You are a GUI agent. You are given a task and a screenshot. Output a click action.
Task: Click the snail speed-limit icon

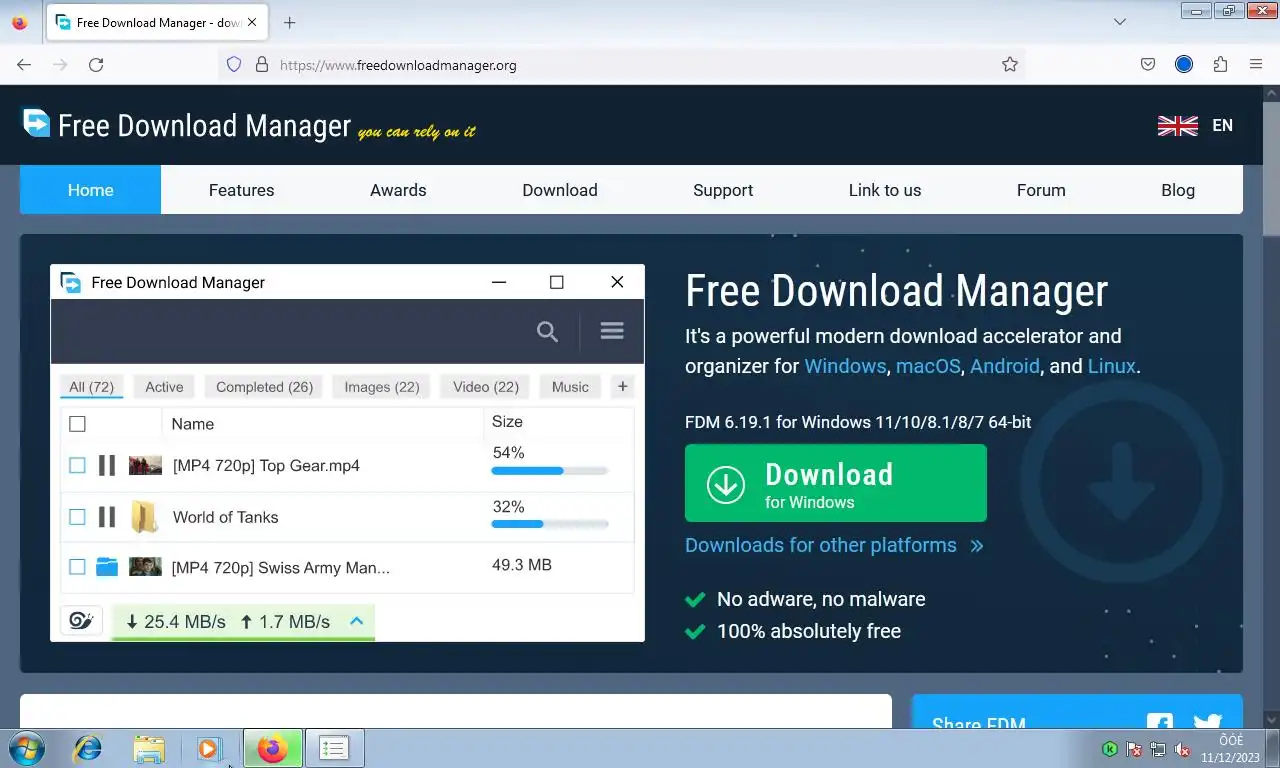81,621
